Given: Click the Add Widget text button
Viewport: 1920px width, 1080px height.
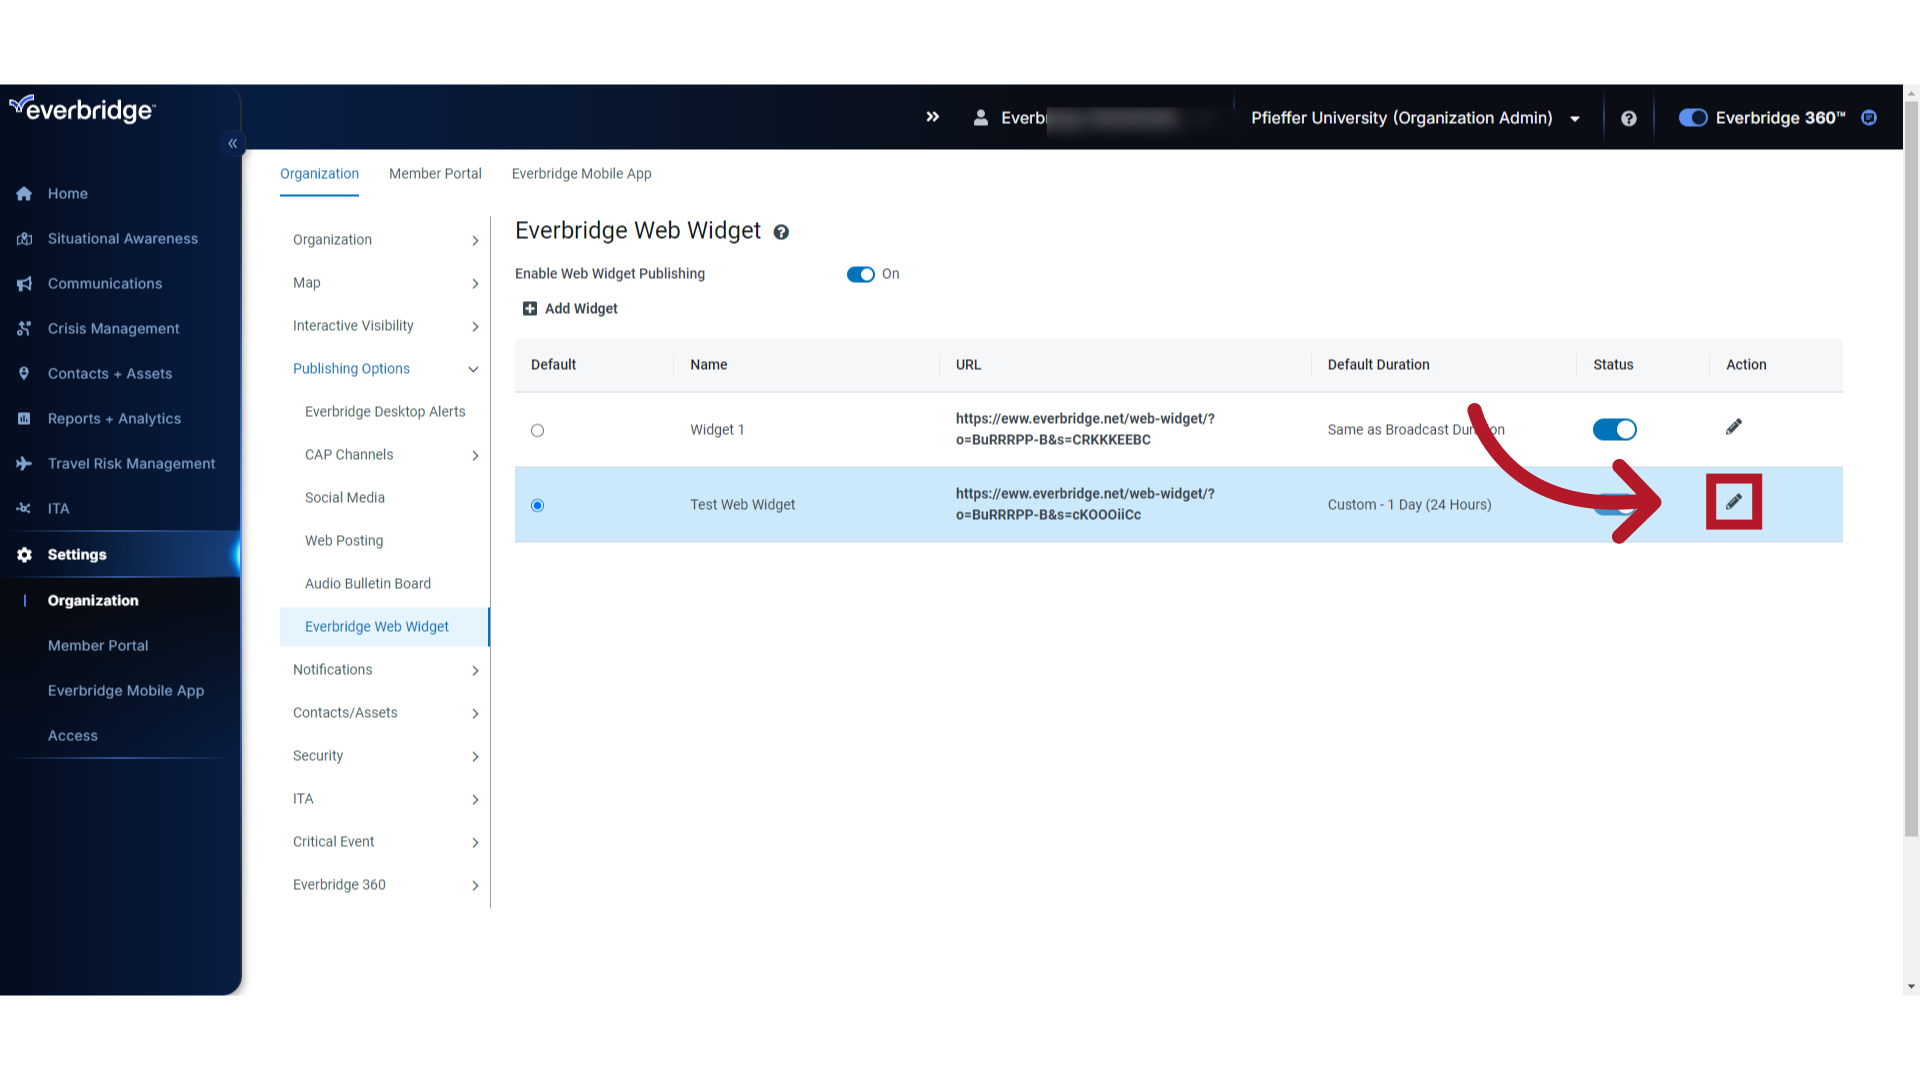Looking at the screenshot, I should point(582,309).
